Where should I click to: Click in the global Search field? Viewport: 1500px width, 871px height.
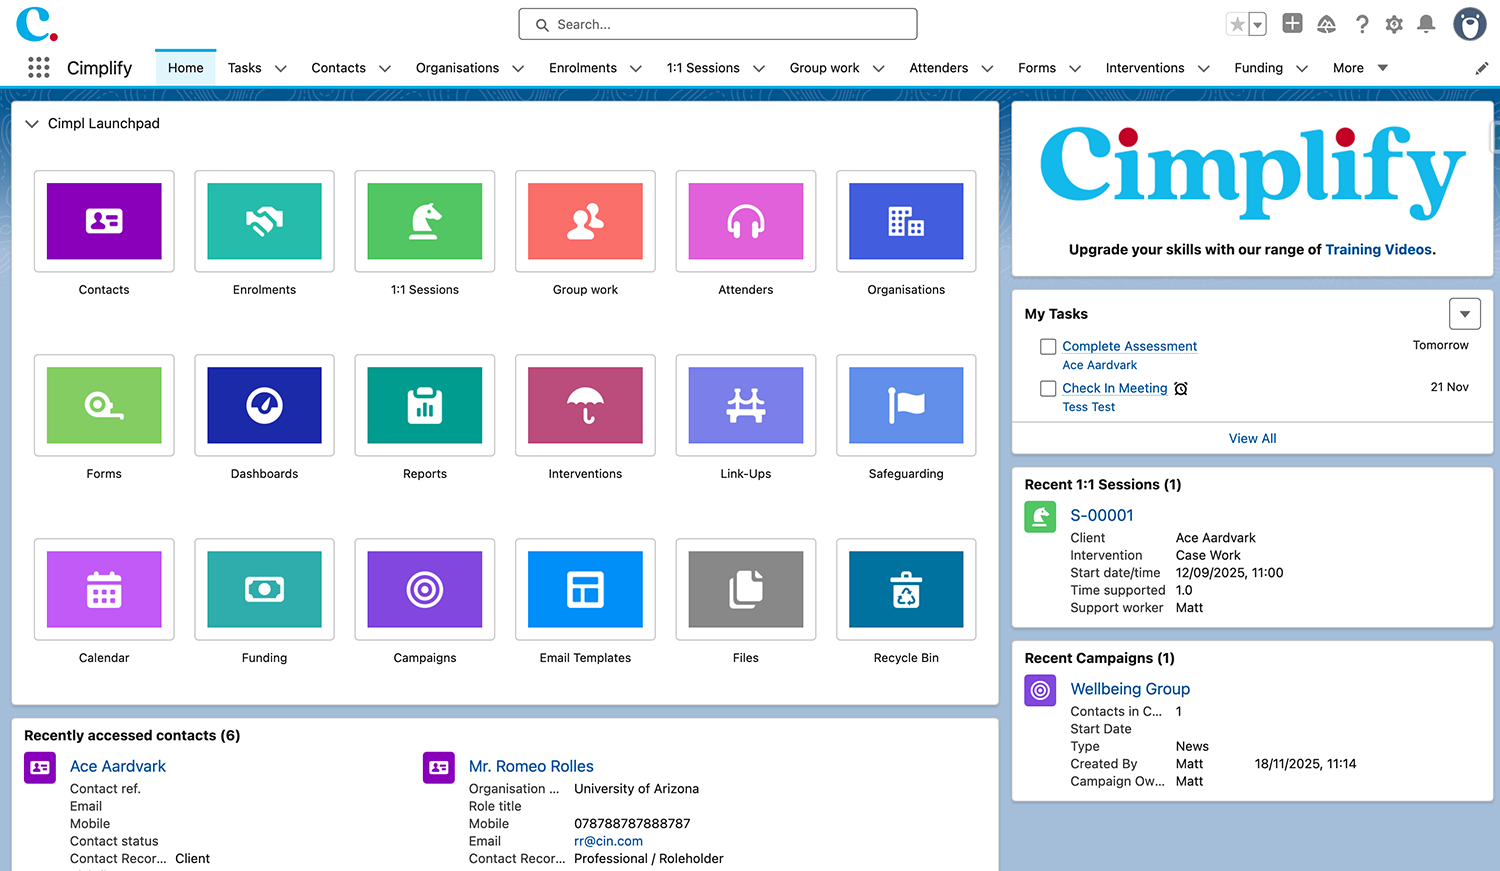coord(718,24)
